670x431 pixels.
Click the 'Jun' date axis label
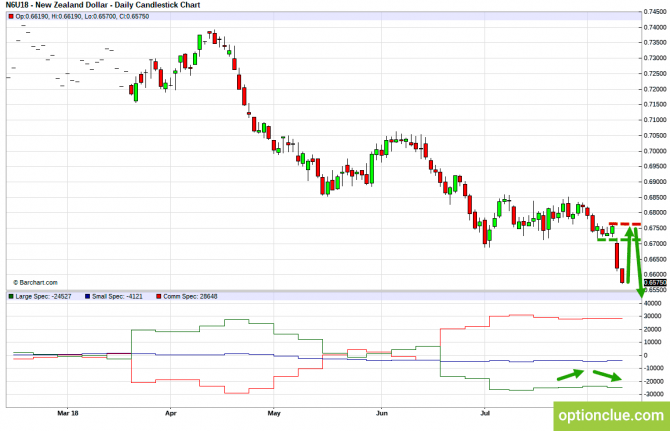pos(382,413)
